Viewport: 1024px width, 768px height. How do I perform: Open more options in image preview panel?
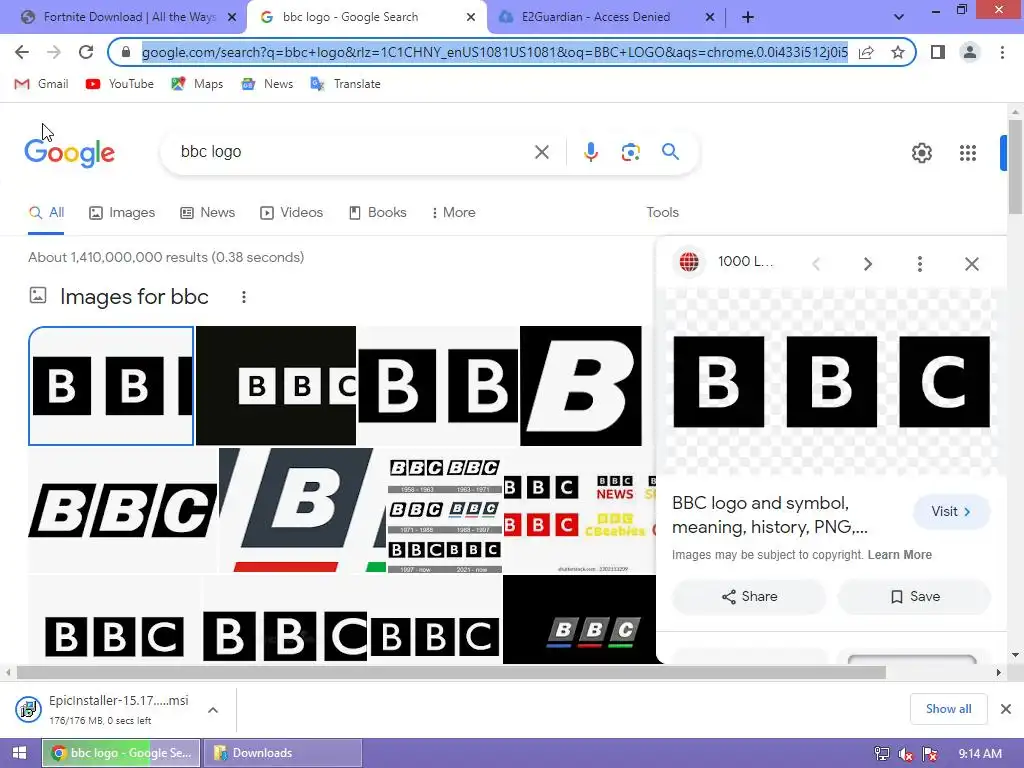tap(920, 264)
